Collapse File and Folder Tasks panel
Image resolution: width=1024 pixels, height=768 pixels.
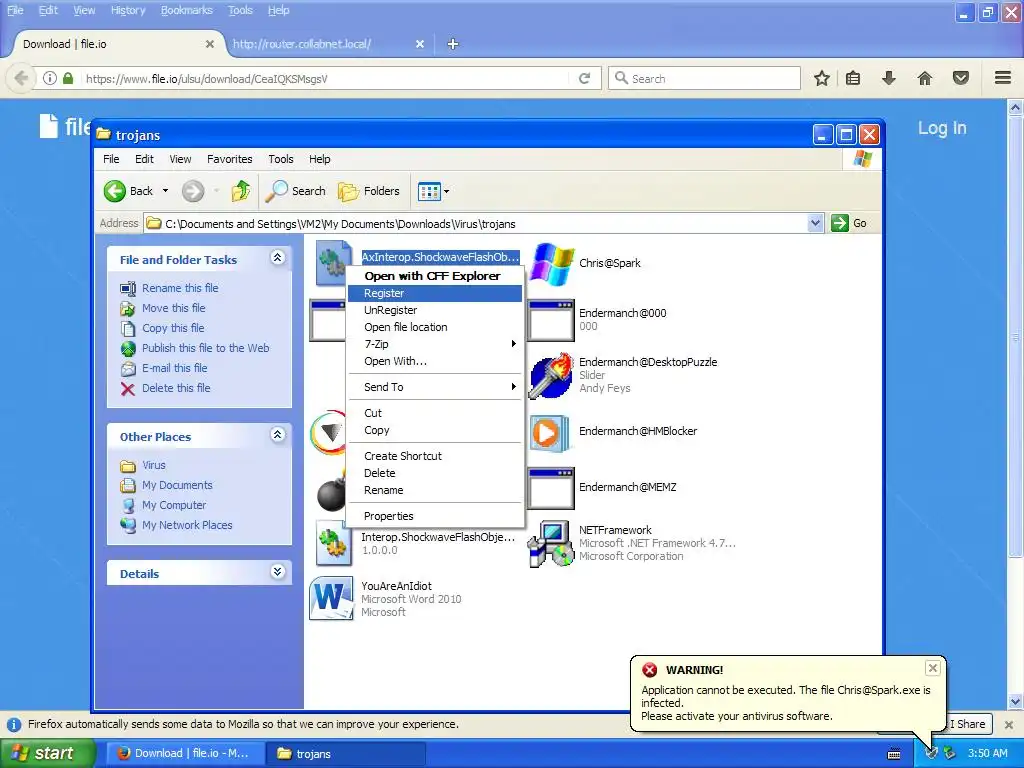(278, 258)
